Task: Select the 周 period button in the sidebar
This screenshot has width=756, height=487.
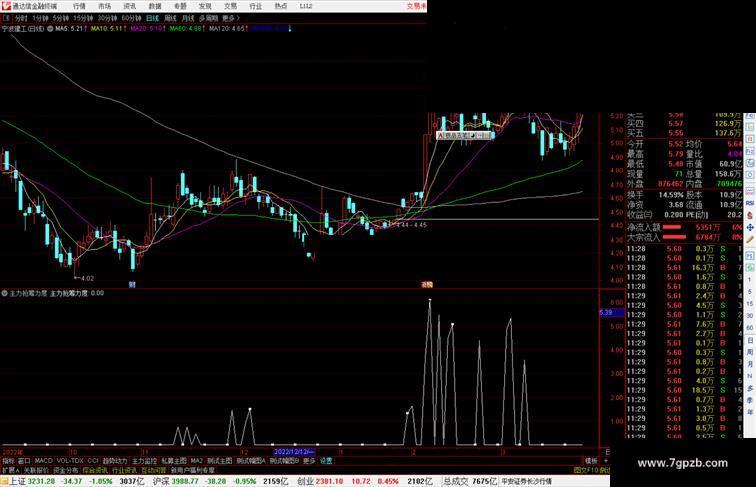Action: (750, 352)
